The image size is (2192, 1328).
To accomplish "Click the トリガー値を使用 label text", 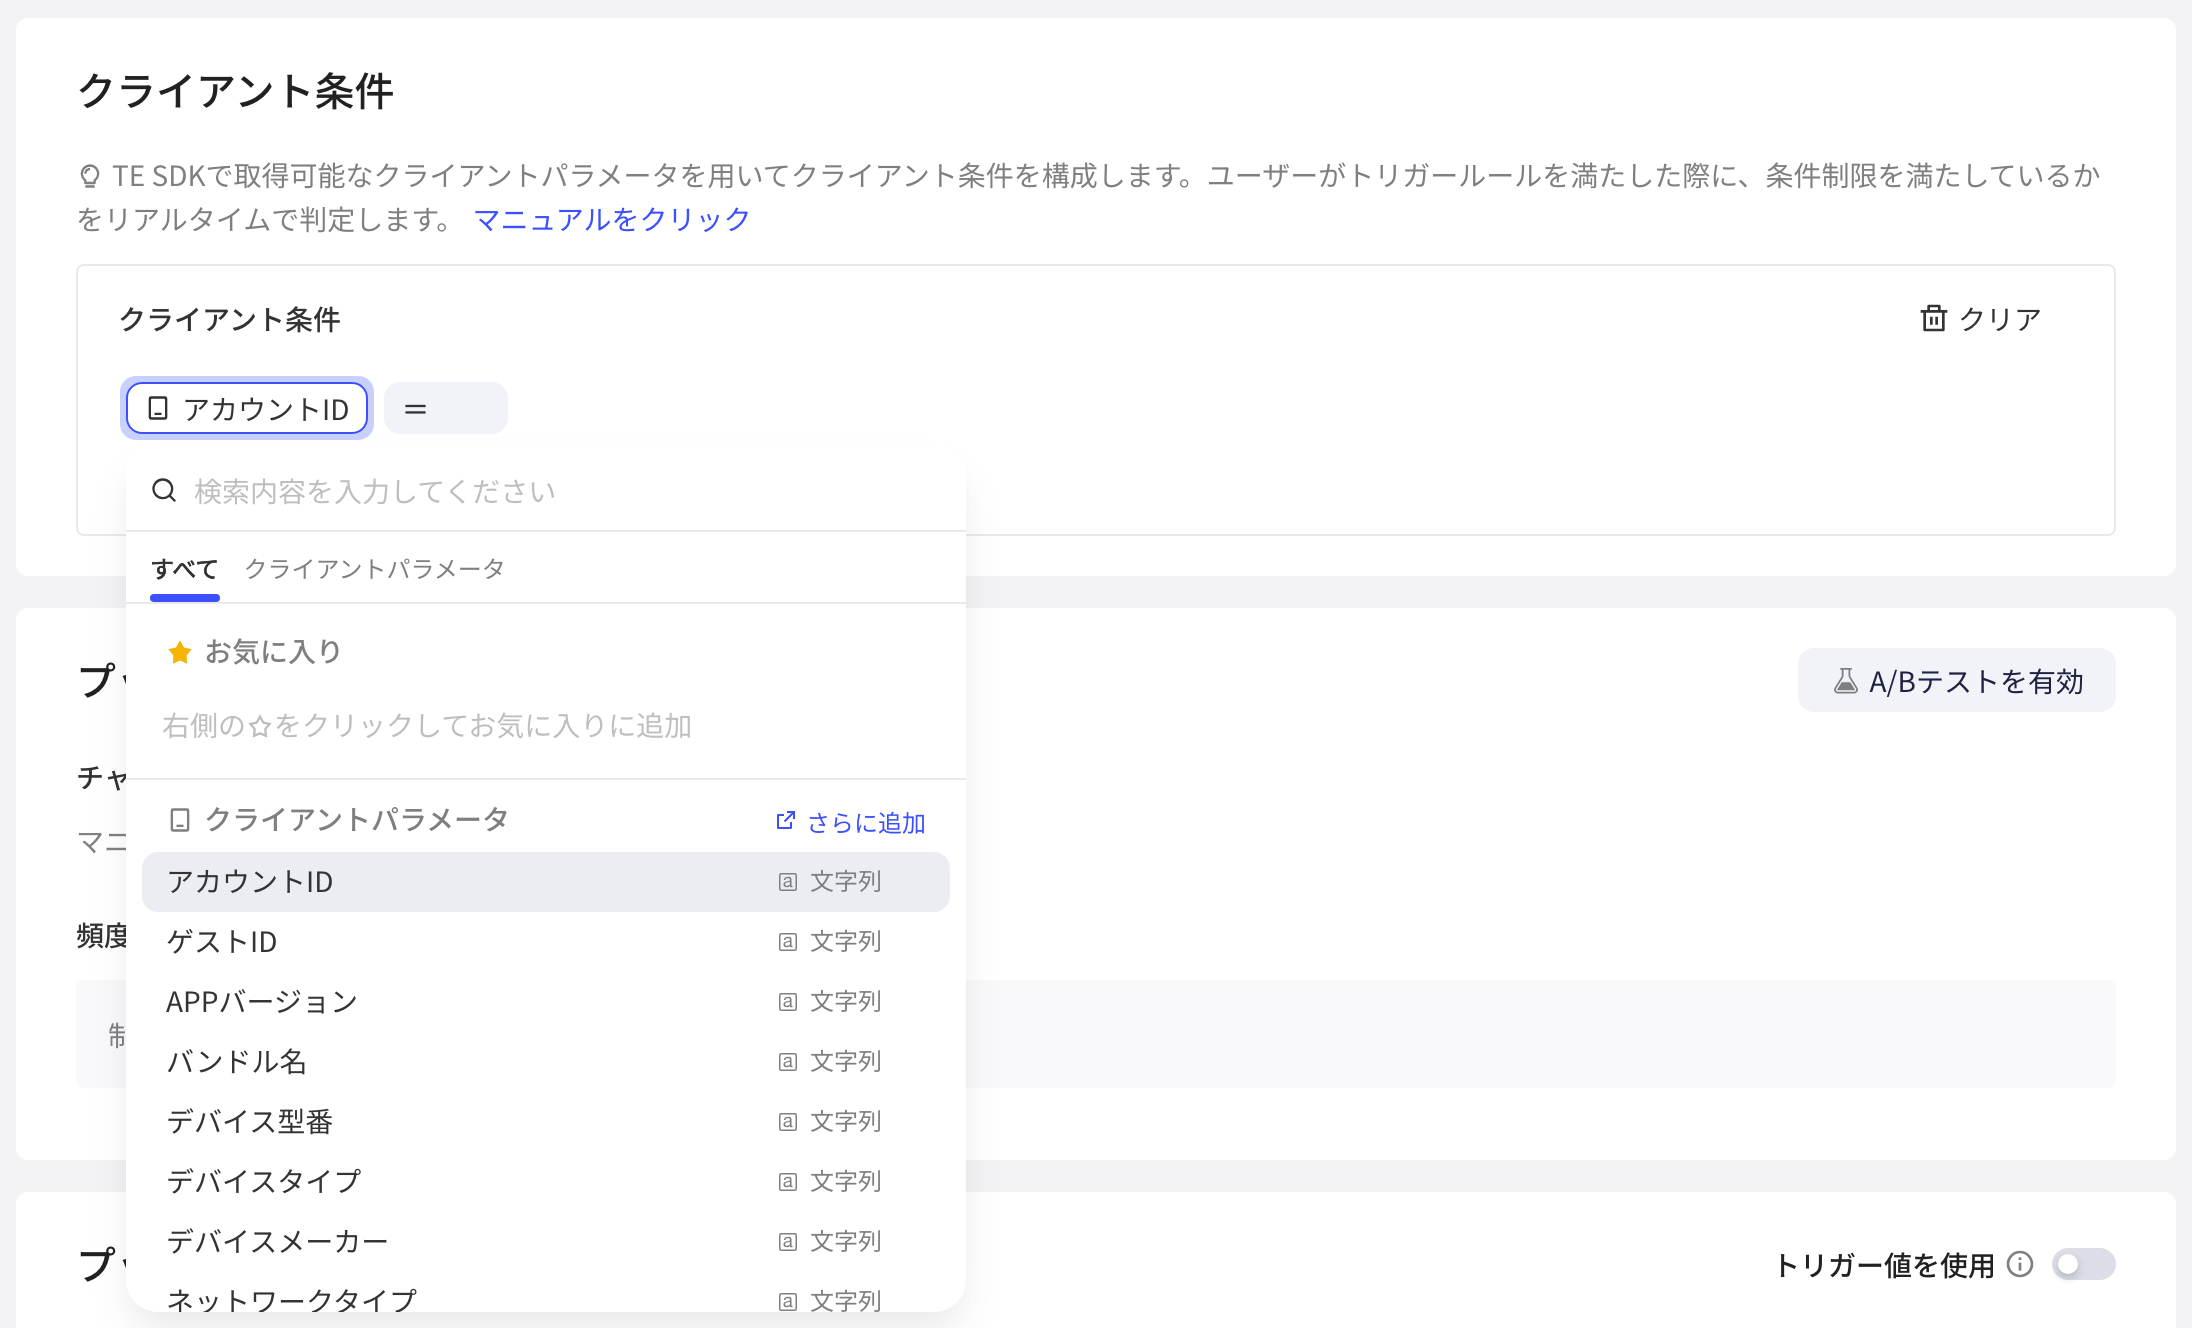I will [x=1884, y=1265].
